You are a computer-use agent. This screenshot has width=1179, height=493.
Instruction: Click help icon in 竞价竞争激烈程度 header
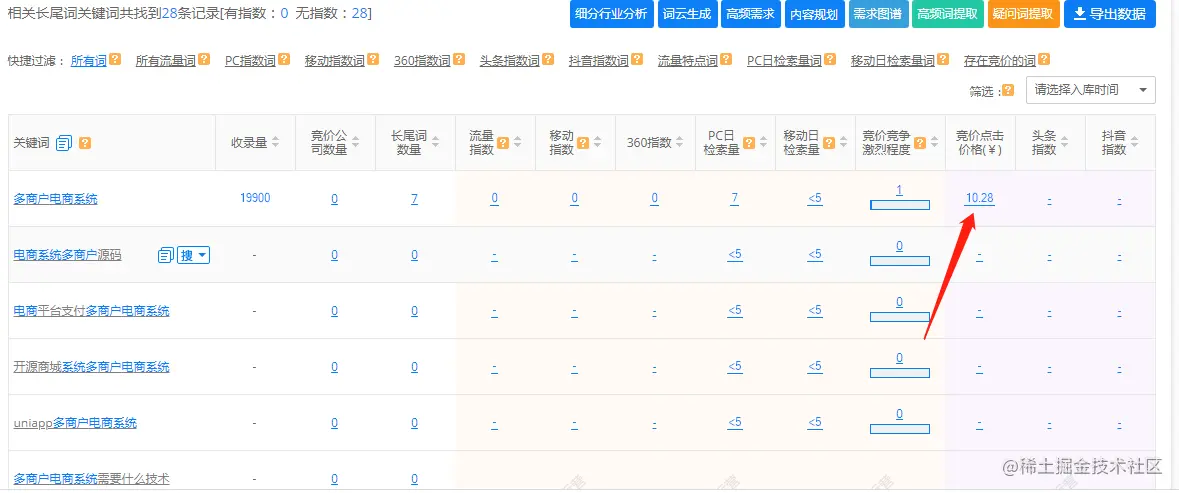922,143
